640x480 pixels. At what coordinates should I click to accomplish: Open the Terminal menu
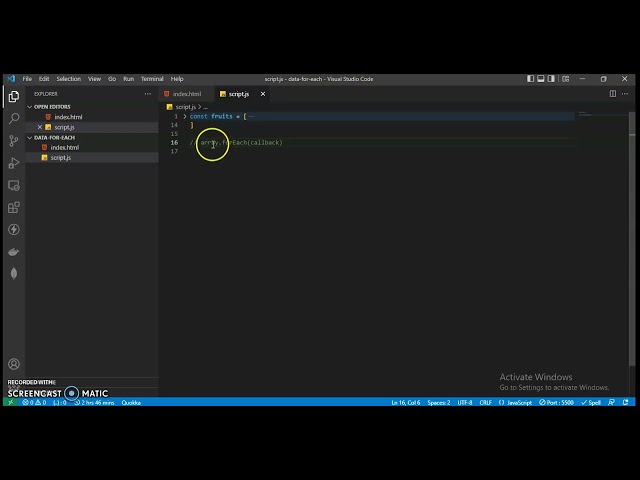[x=152, y=79]
